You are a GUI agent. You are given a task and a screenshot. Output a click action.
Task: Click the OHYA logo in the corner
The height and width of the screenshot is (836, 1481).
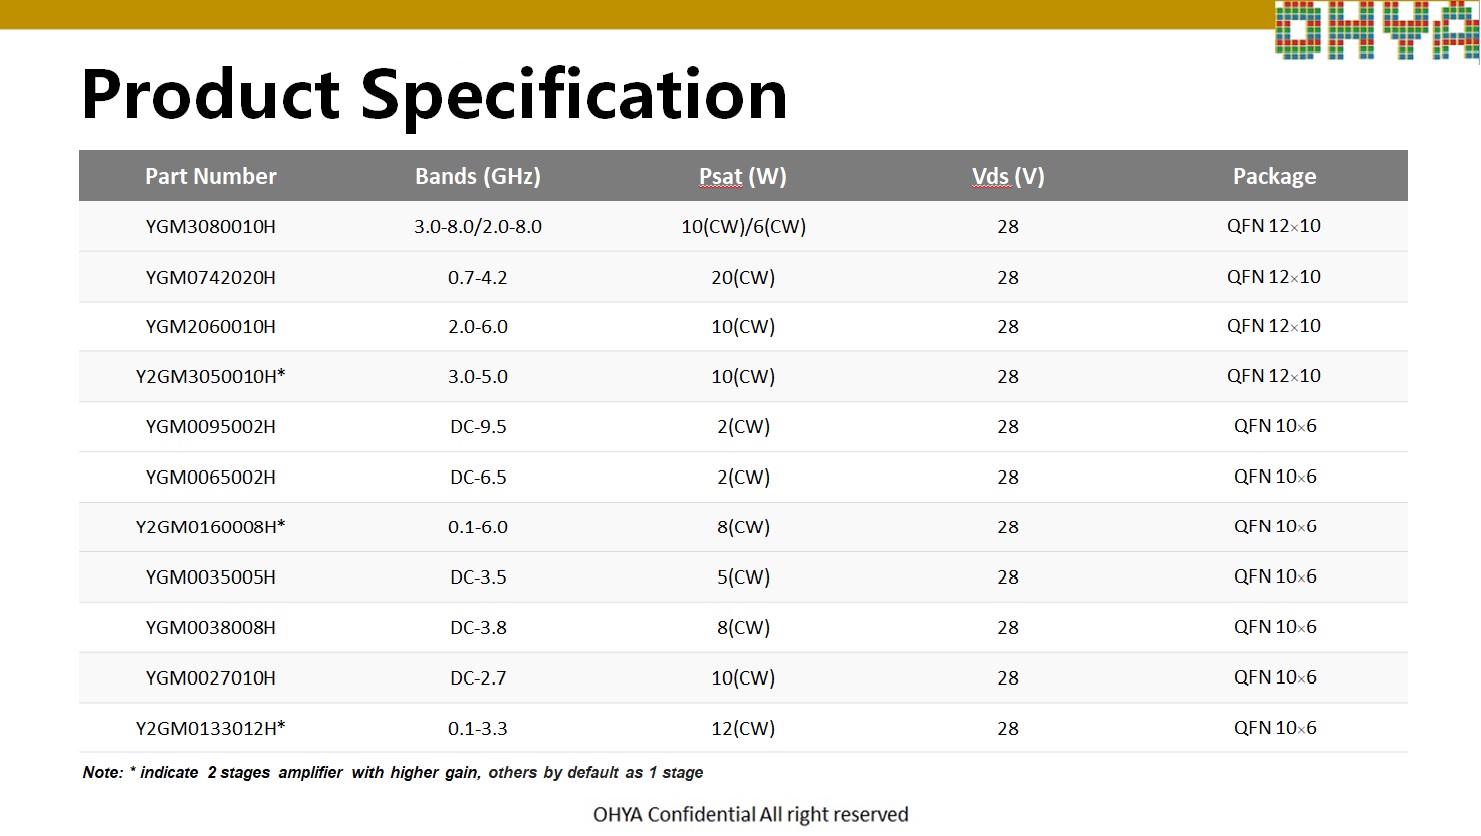1377,32
